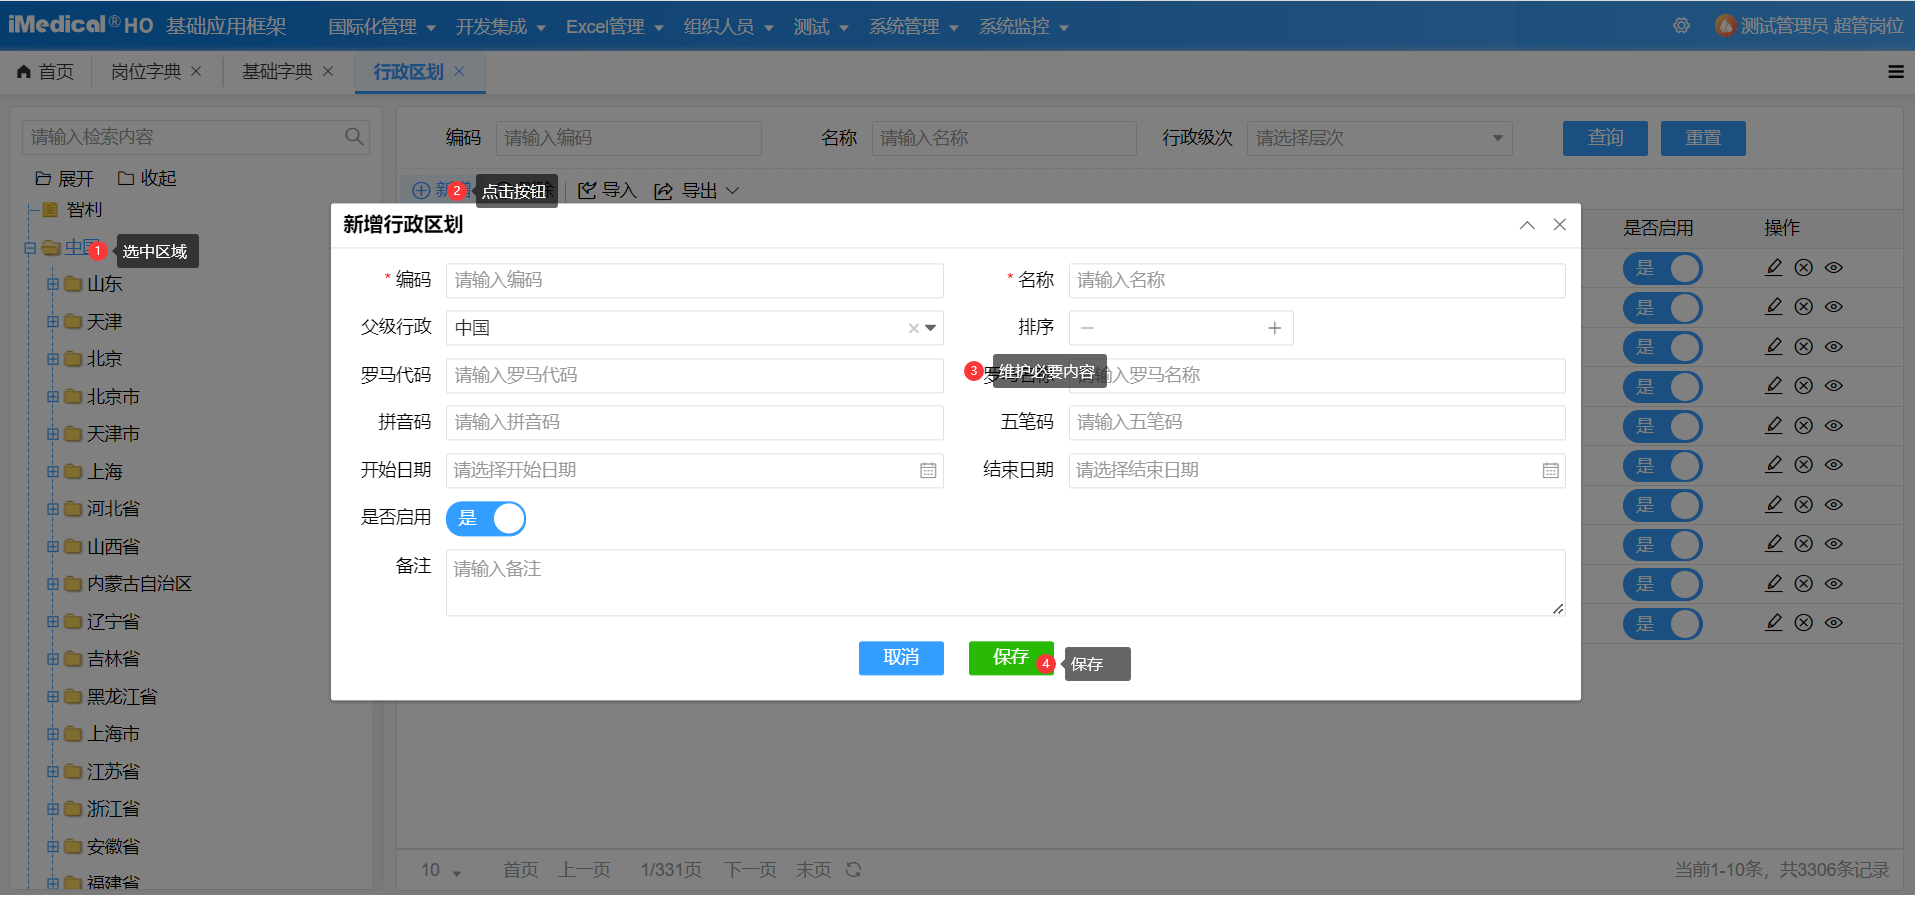This screenshot has width=1920, height=902.
Task: Disable the 是否启用 toggle in the dialog
Action: tap(486, 518)
